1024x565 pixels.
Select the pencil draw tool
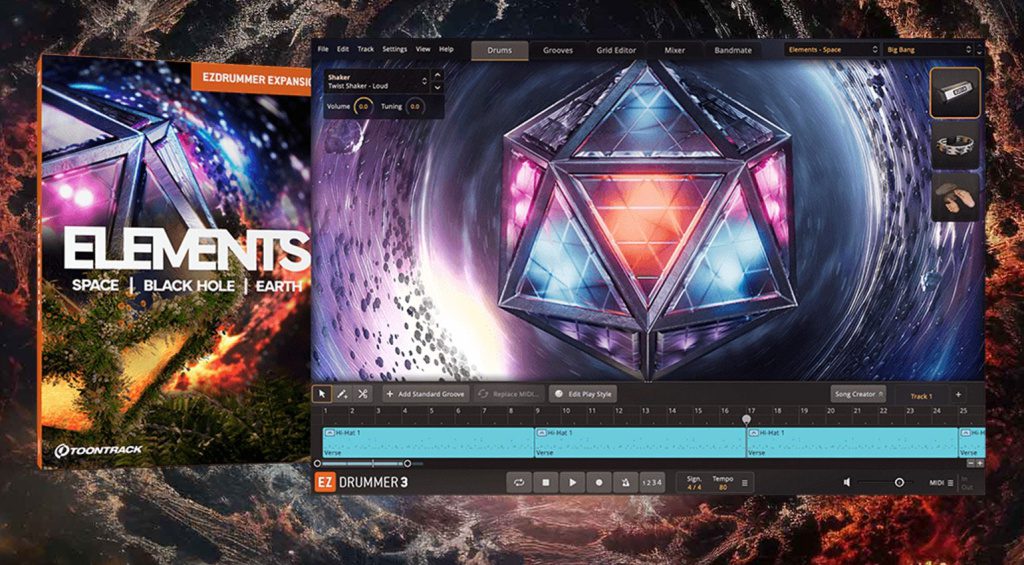click(x=342, y=394)
